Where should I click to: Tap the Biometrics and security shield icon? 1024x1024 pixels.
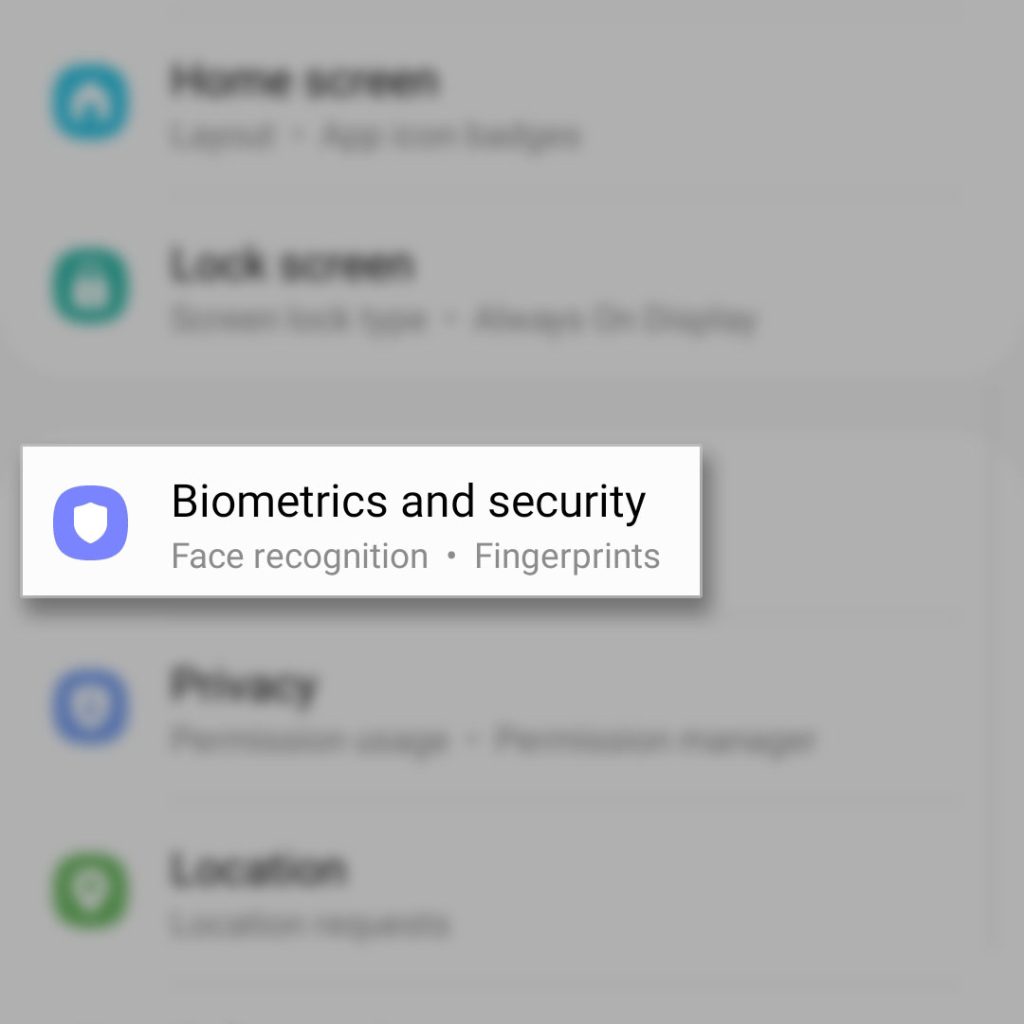pyautogui.click(x=90, y=522)
